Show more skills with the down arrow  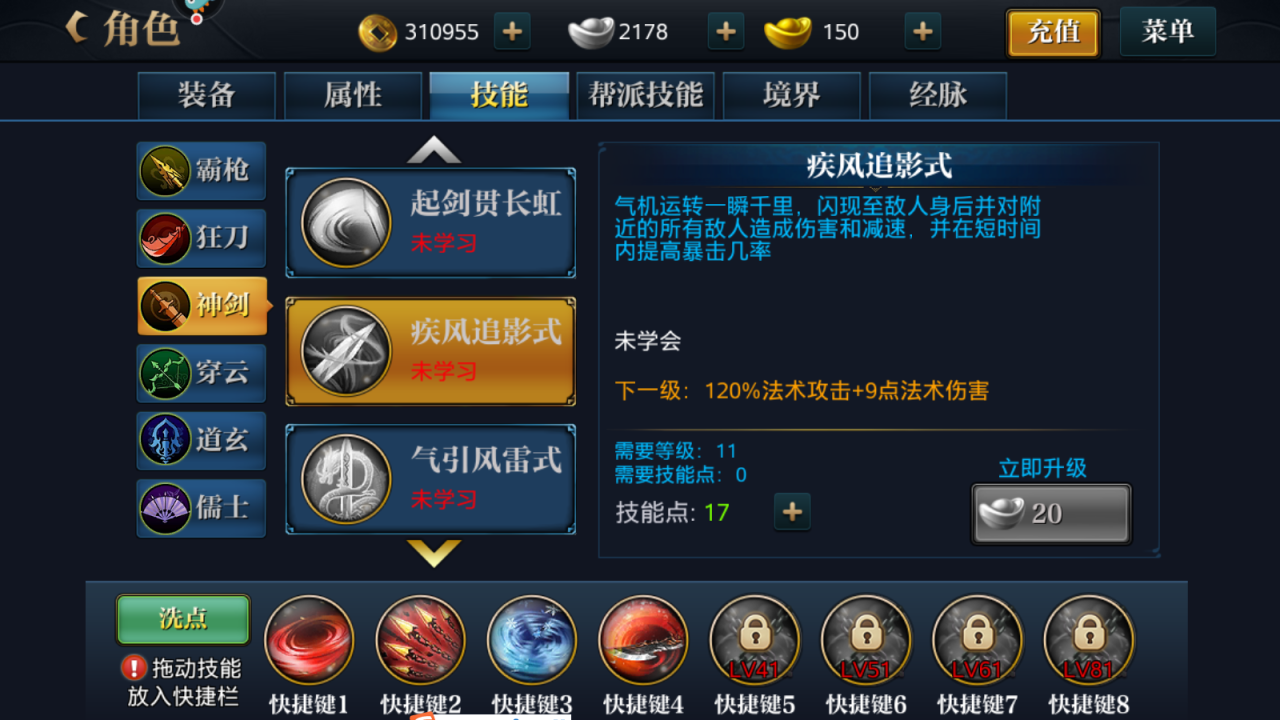click(434, 553)
